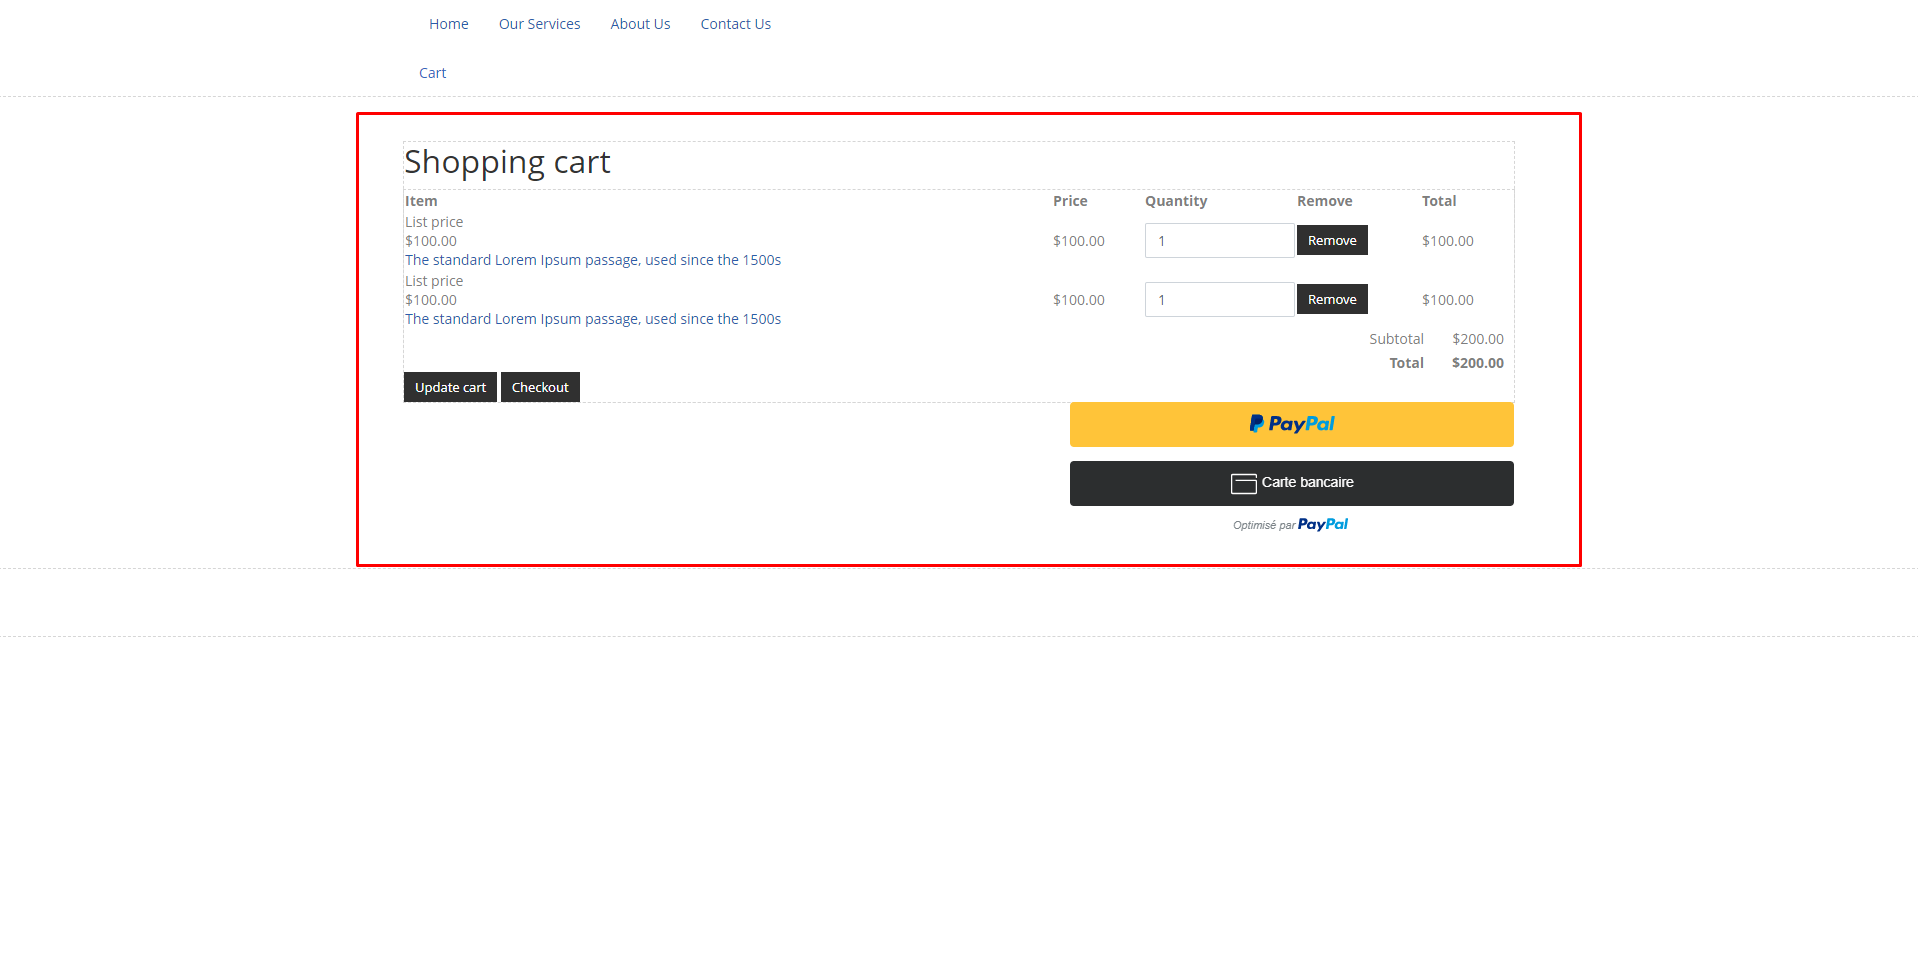Click the Optimisé par PayPal logo
1918x966 pixels.
click(1322, 524)
